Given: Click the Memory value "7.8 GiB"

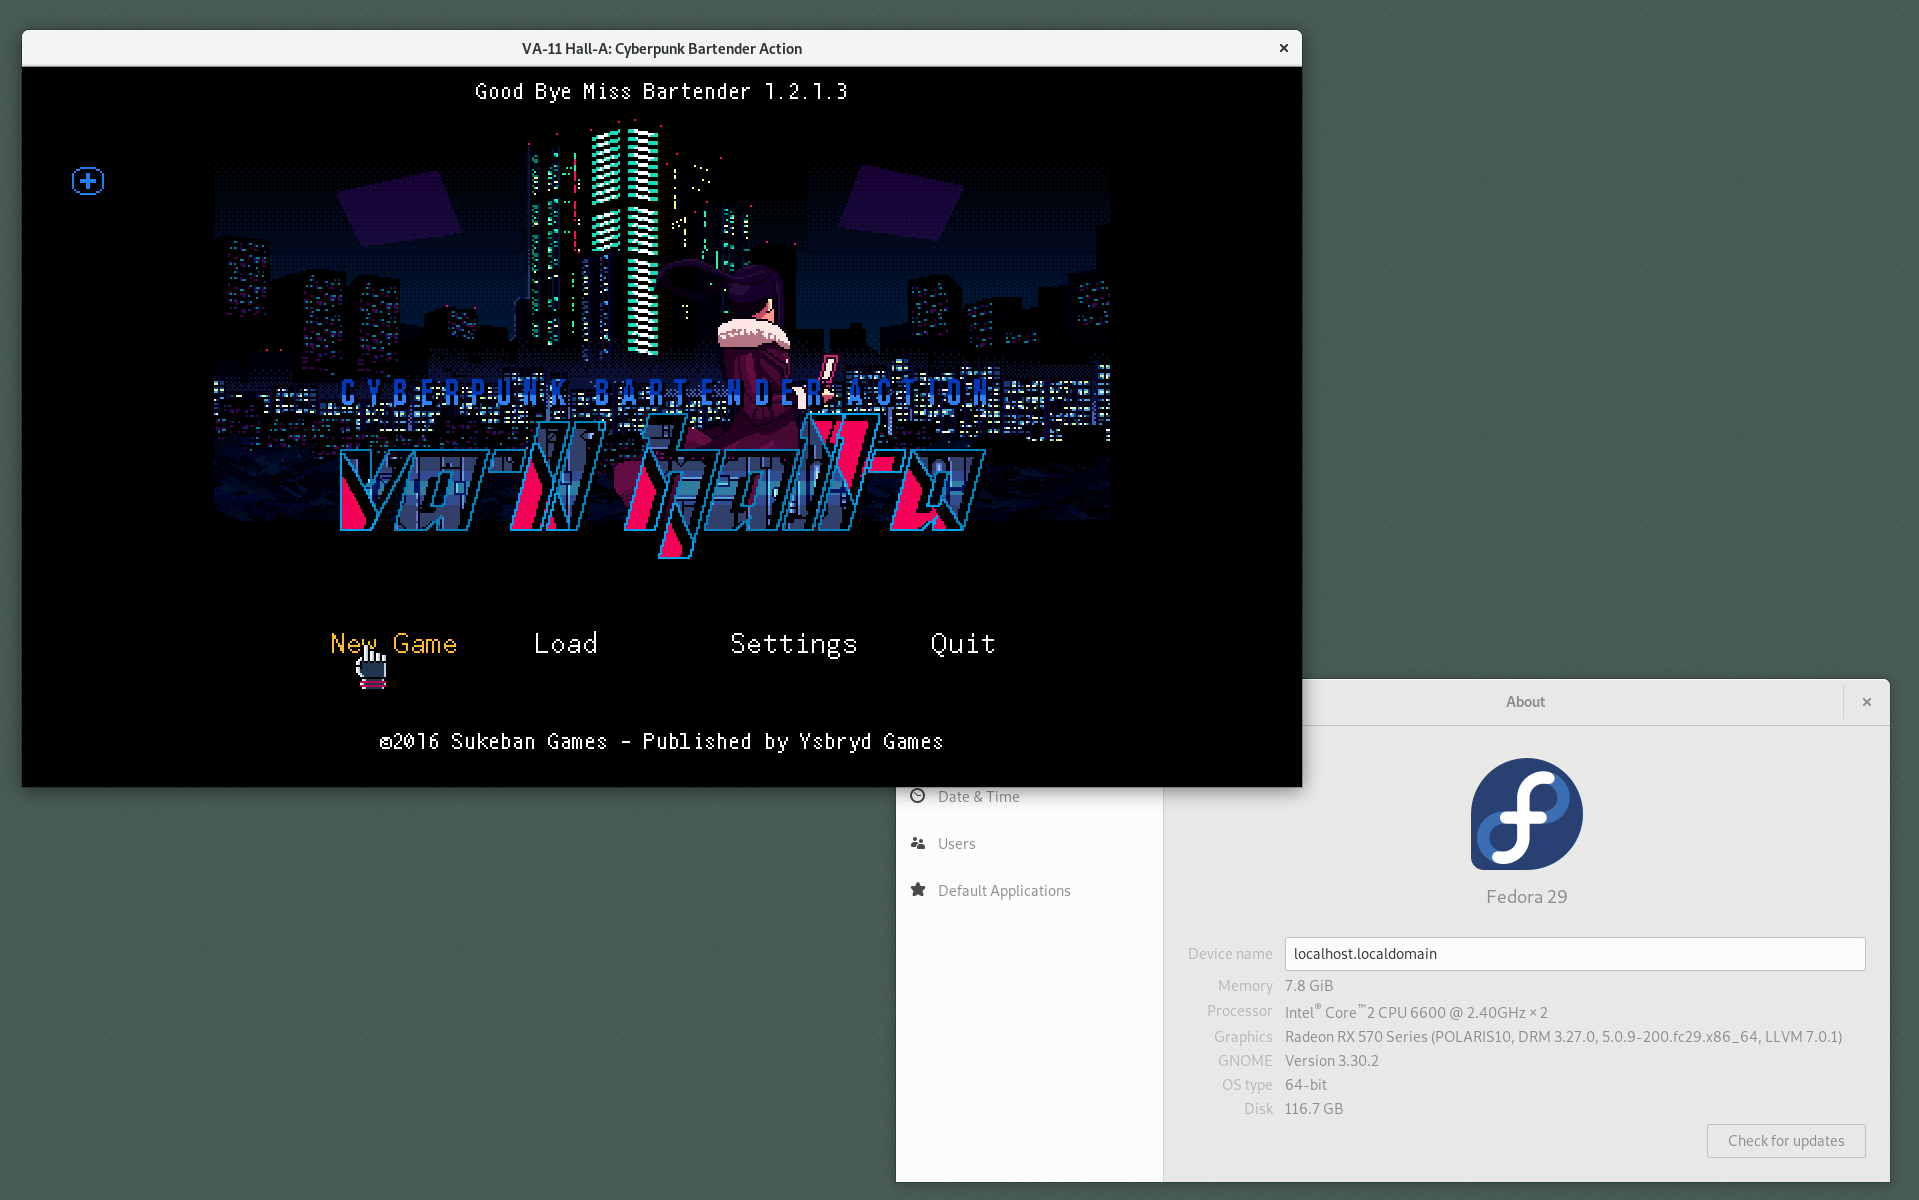Looking at the screenshot, I should [x=1309, y=986].
